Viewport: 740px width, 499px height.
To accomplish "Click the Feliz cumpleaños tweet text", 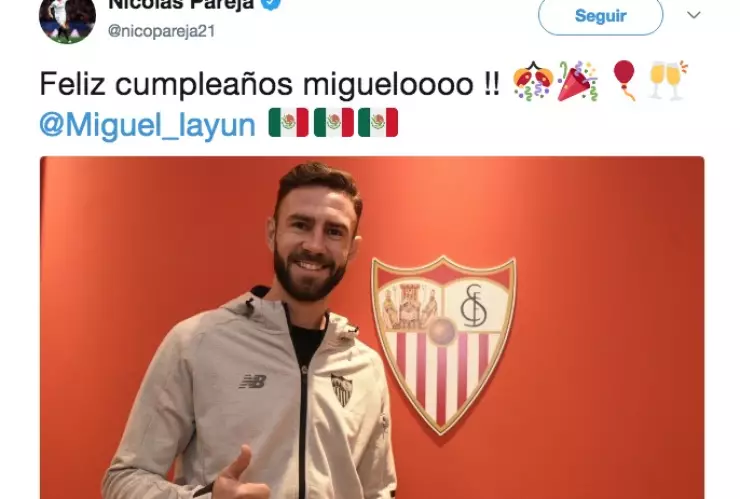I will click(x=269, y=84).
